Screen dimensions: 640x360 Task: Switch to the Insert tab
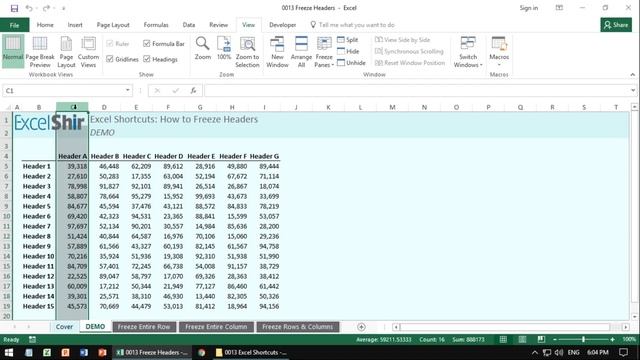(75, 25)
